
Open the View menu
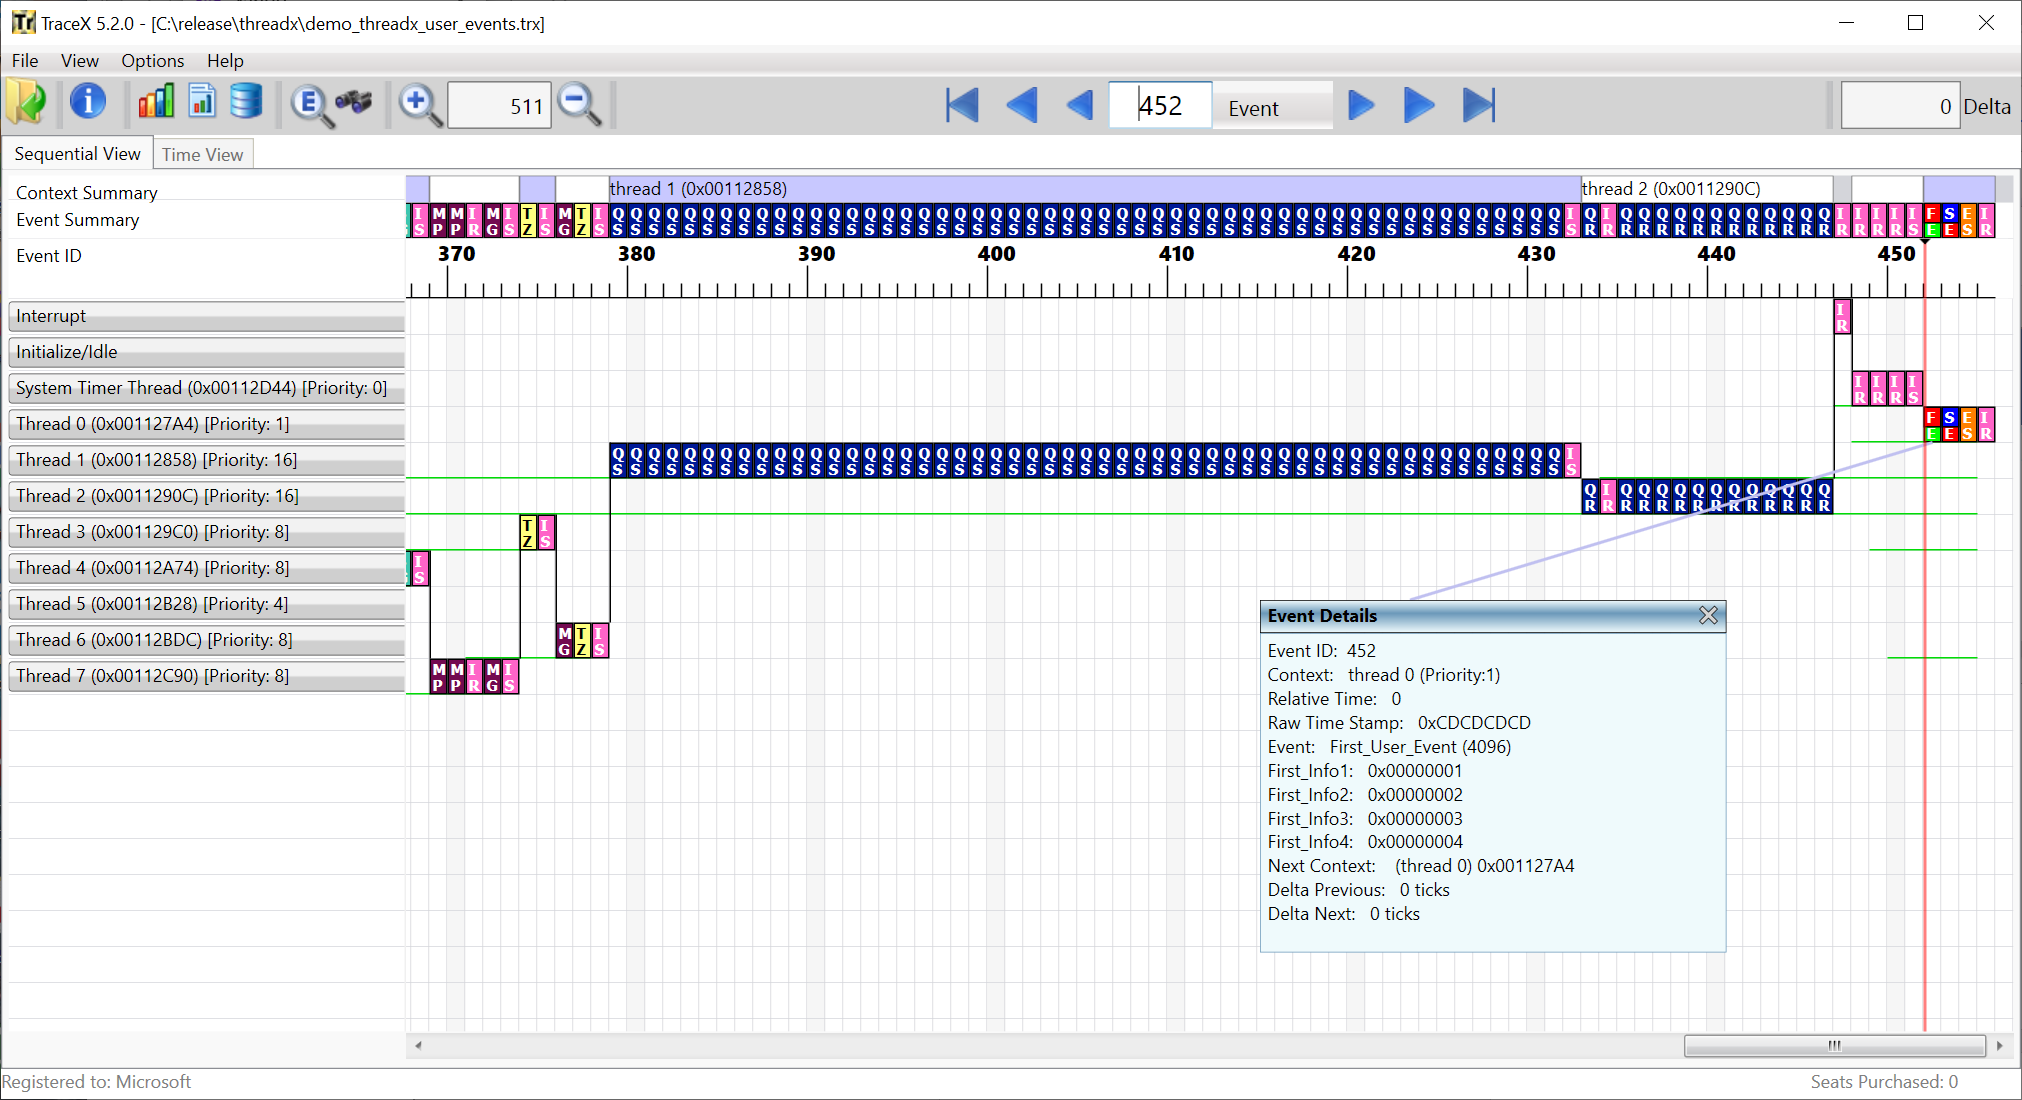79,61
